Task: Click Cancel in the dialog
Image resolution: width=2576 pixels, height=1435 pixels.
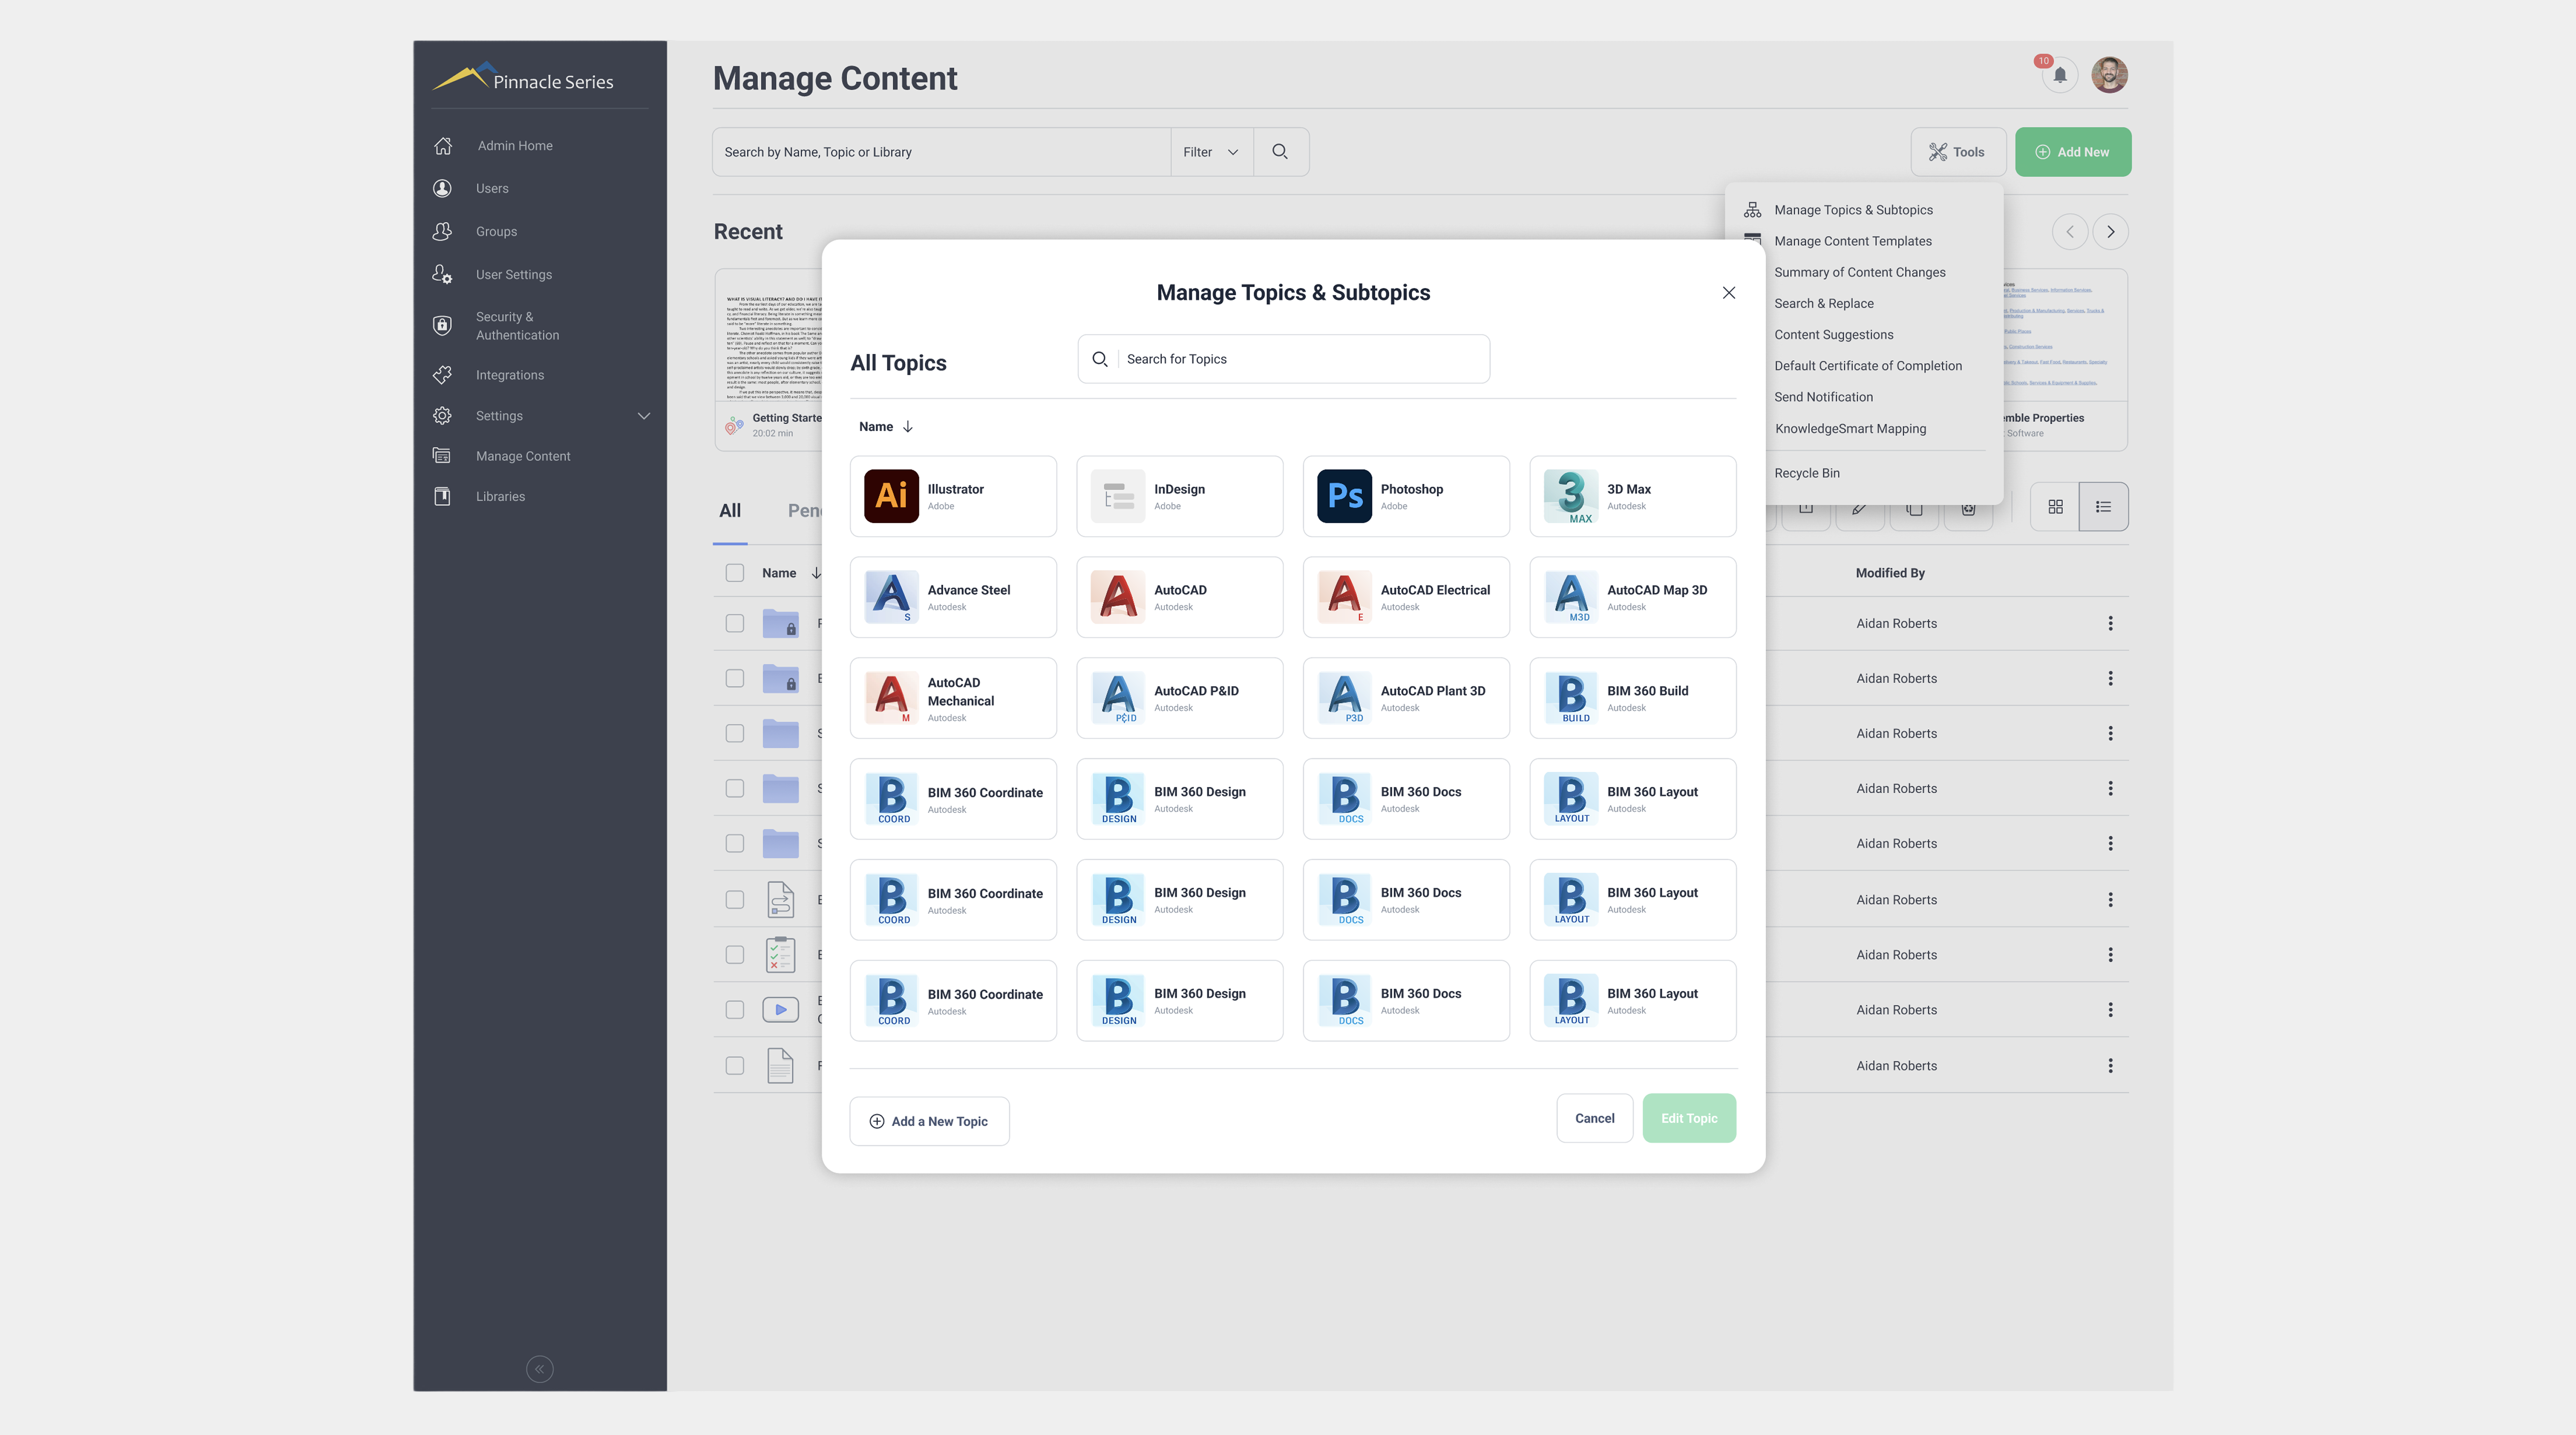Action: [1595, 1119]
